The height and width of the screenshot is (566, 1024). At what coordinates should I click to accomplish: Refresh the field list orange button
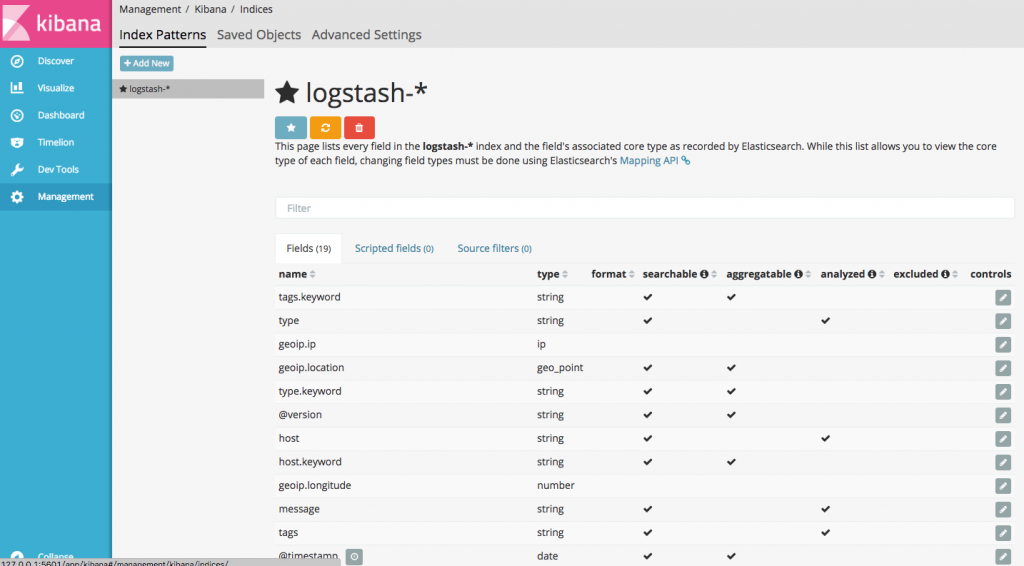325,128
